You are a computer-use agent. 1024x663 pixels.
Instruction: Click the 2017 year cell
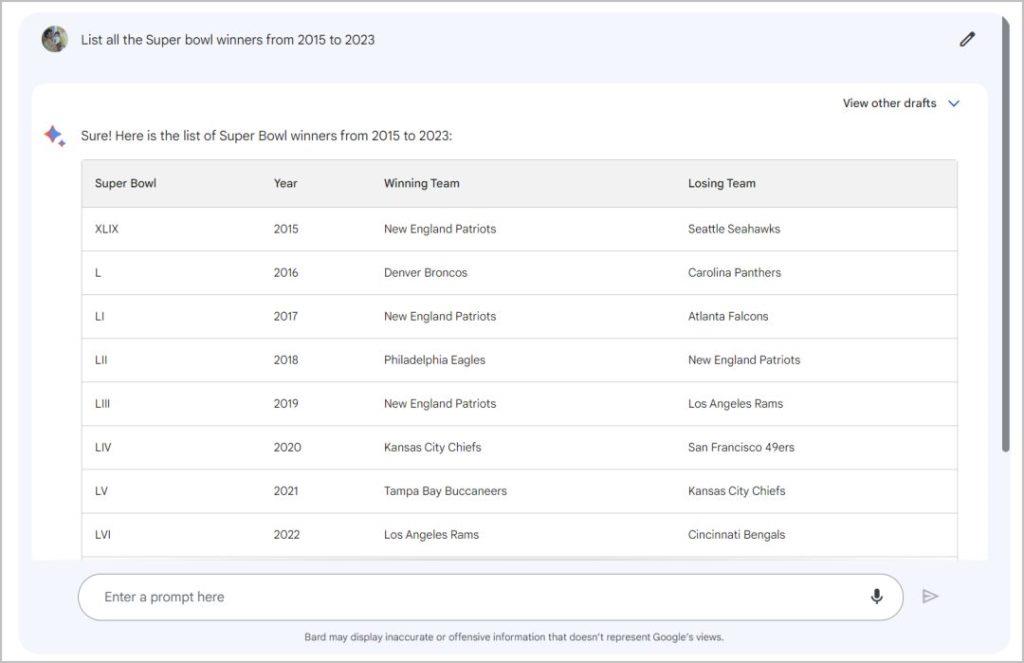pos(286,317)
